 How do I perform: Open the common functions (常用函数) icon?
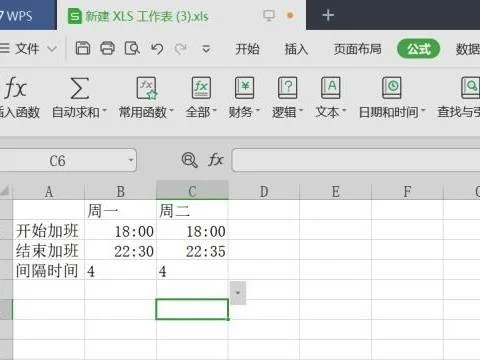point(147,88)
